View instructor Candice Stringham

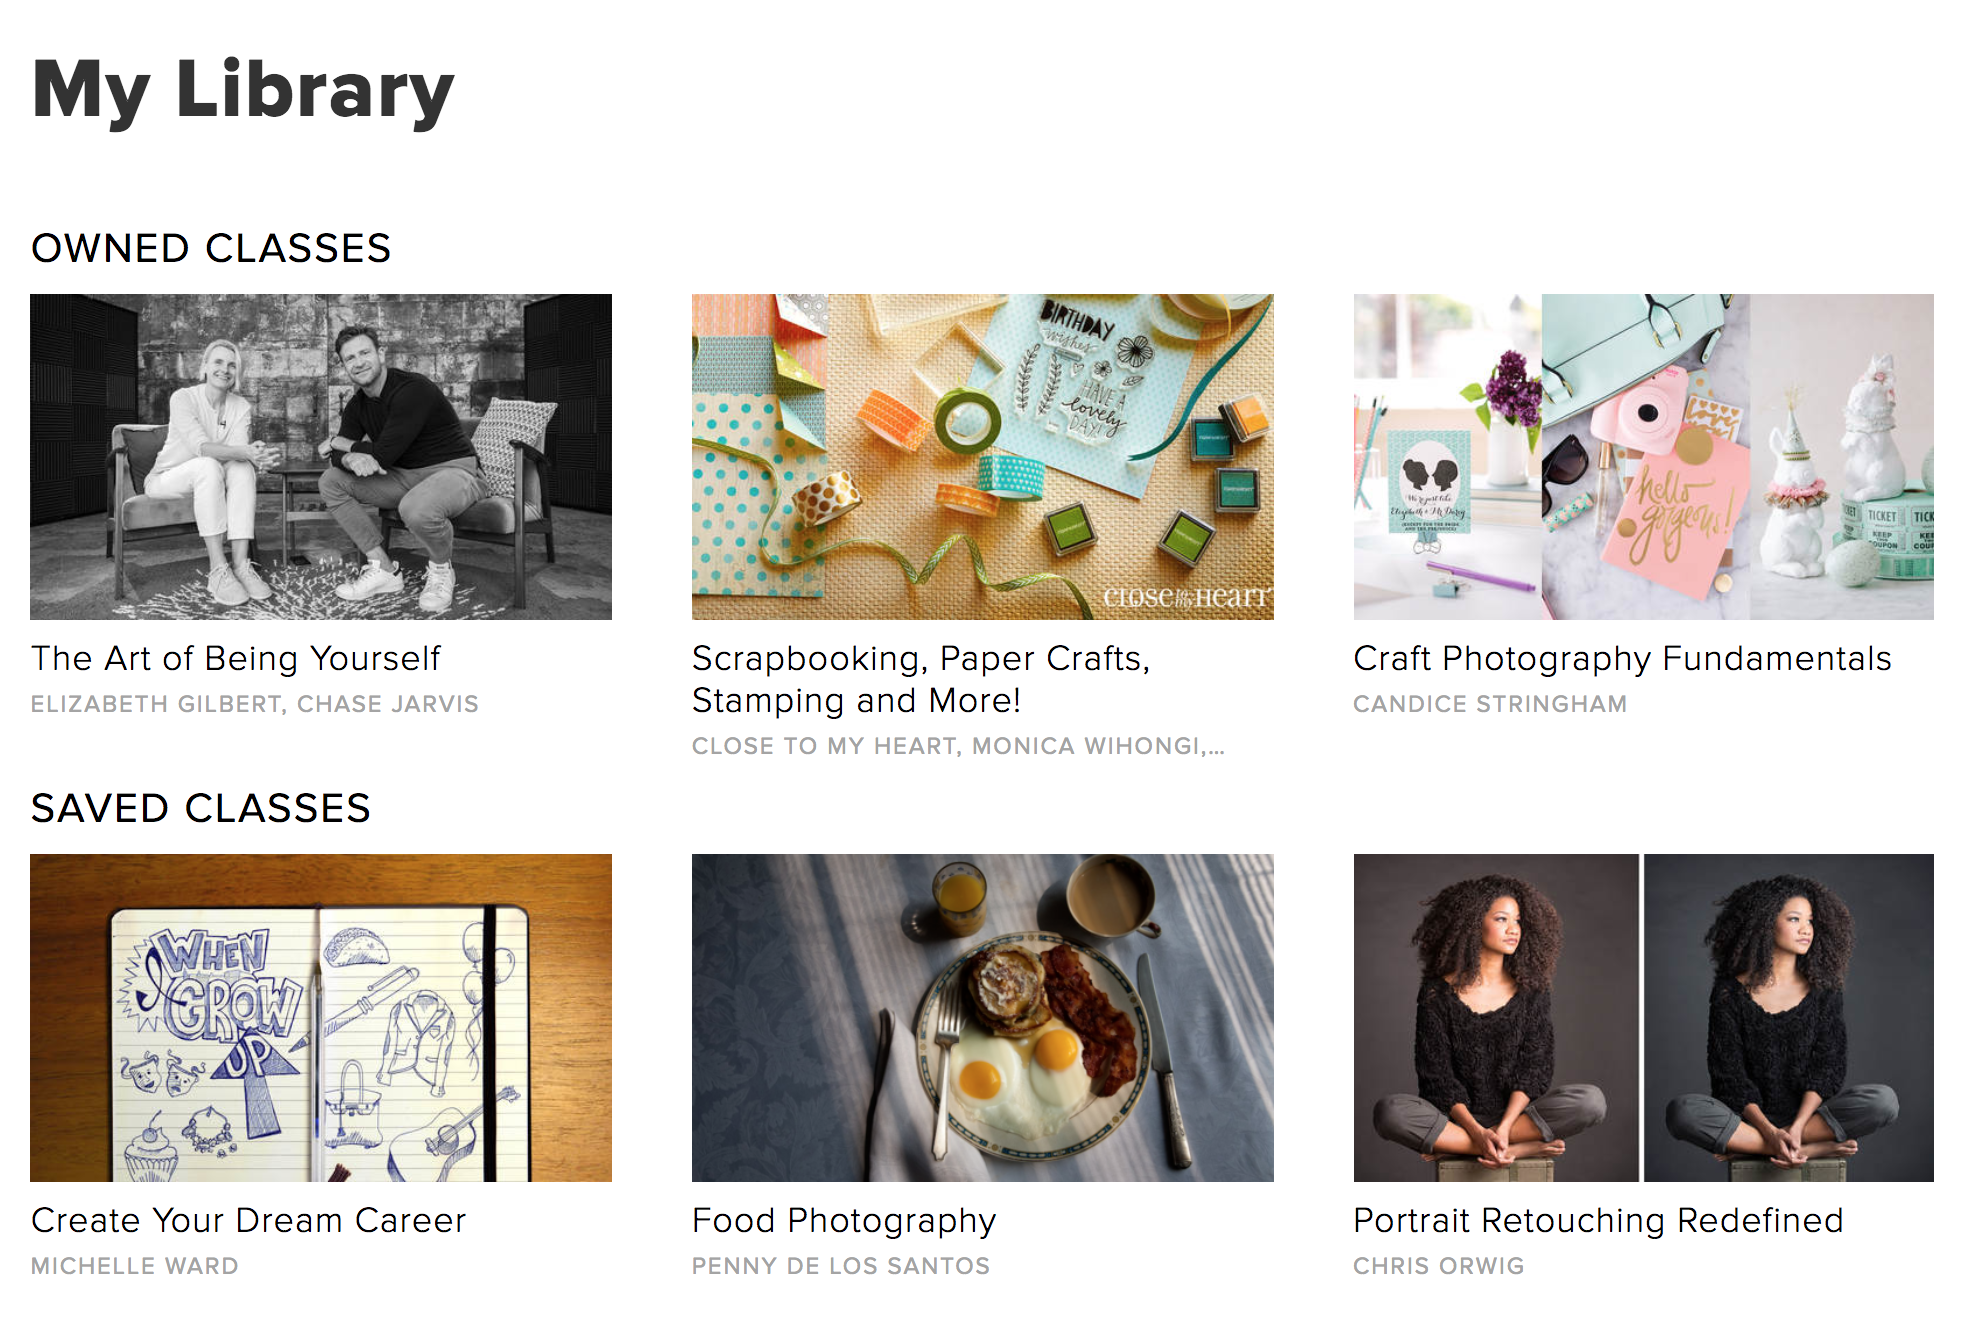pos(1490,704)
